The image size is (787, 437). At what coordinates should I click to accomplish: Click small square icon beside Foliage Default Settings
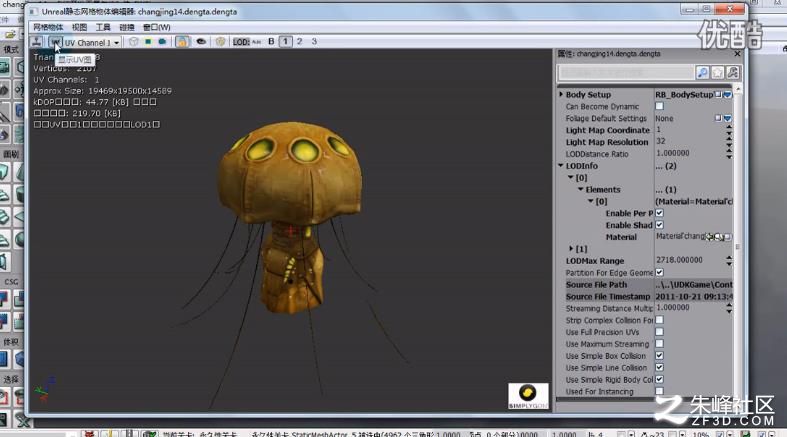(x=718, y=118)
